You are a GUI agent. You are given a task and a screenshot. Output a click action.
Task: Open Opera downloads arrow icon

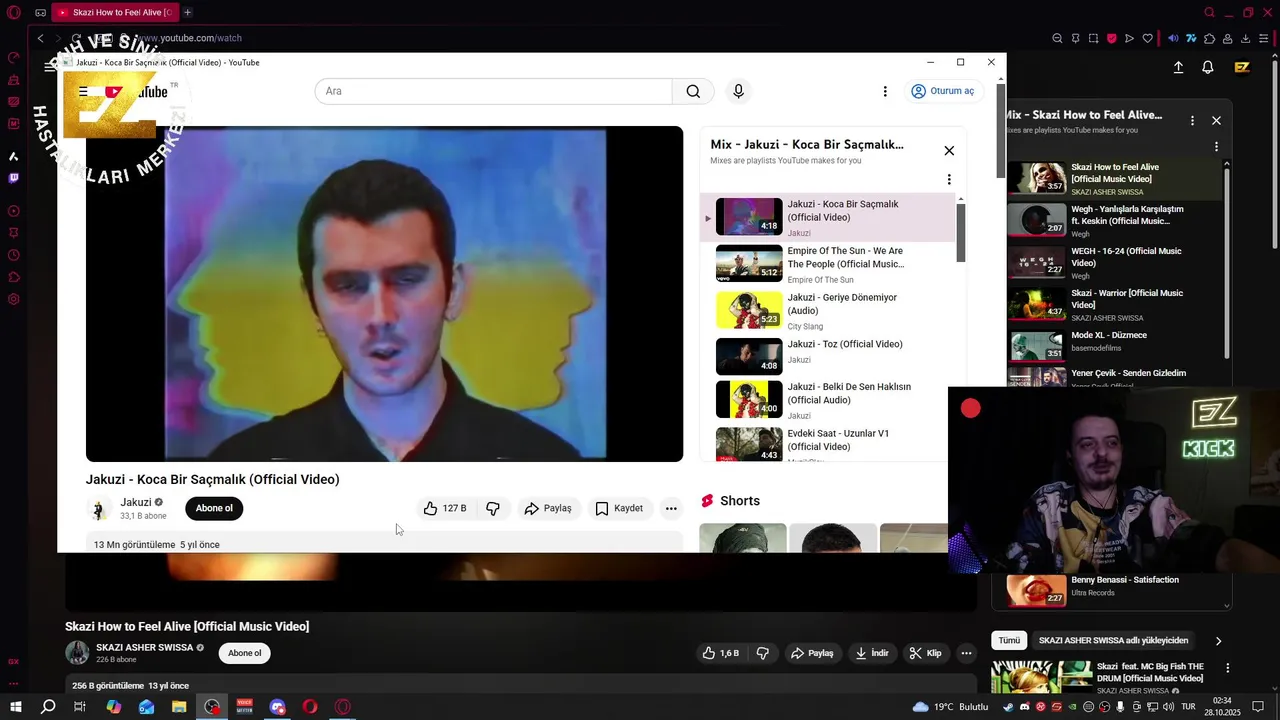click(1246, 38)
